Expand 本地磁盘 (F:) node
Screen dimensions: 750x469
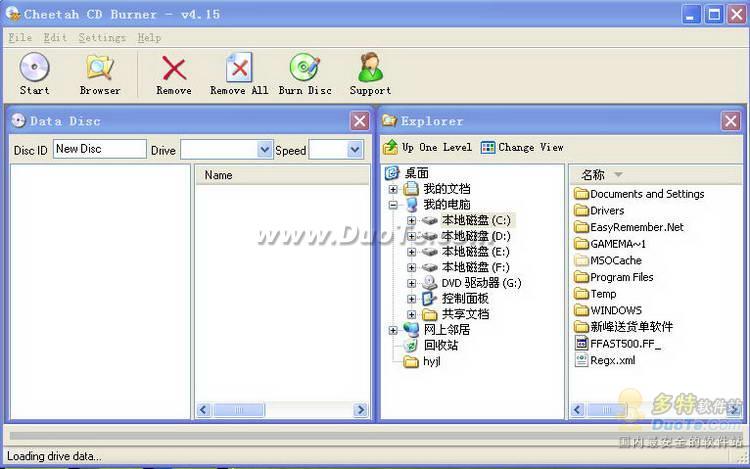[411, 267]
